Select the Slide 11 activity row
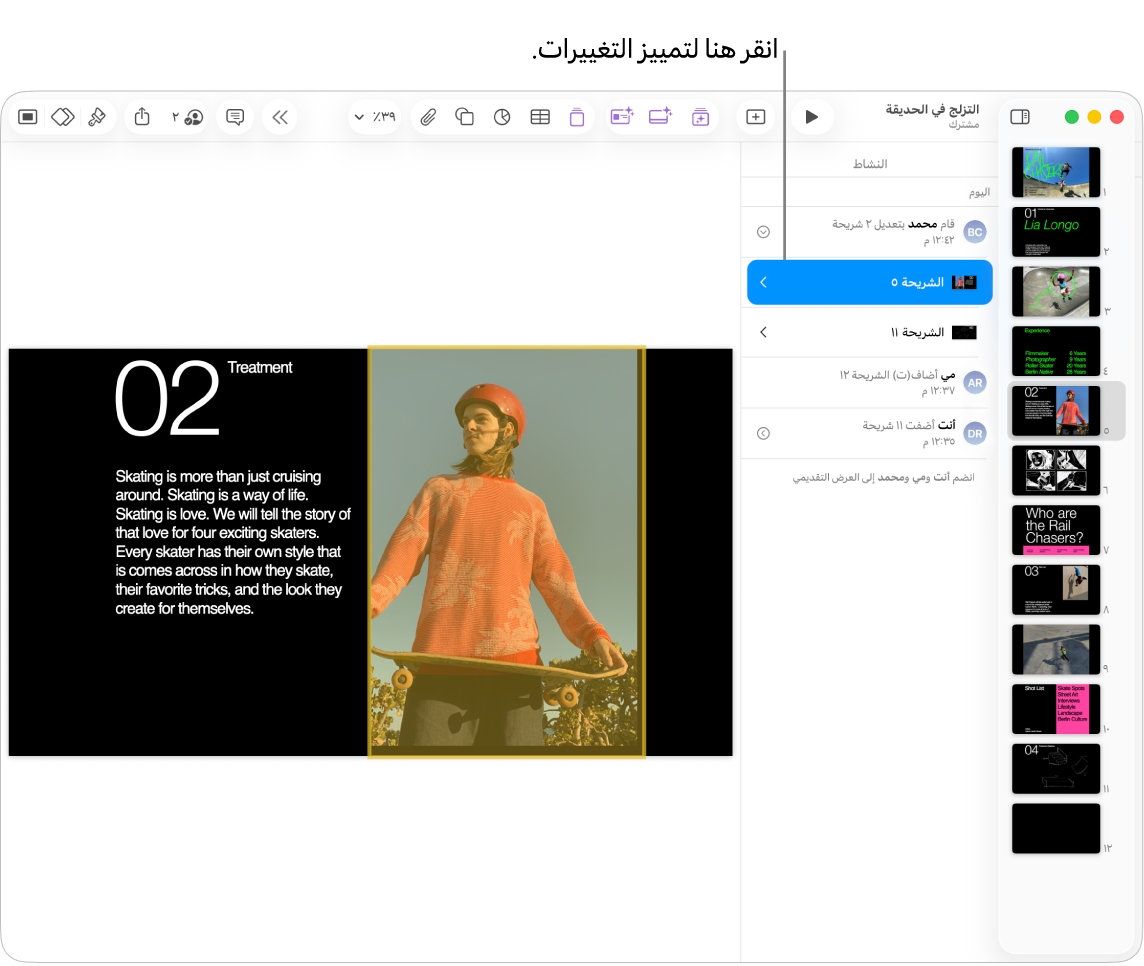Screen dimensions: 1144x966 pos(870,333)
